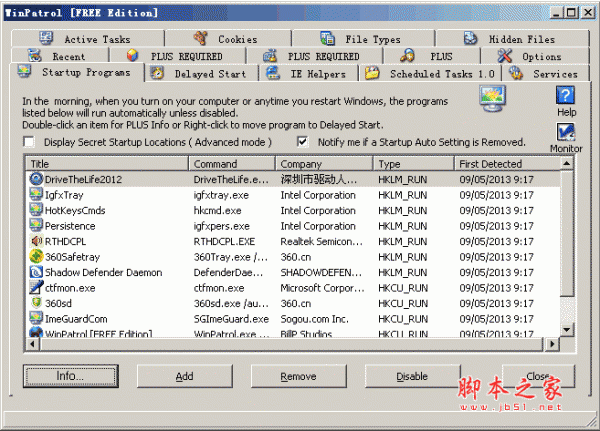Open the Monitor icon
The height and width of the screenshot is (431, 600).
566,132
